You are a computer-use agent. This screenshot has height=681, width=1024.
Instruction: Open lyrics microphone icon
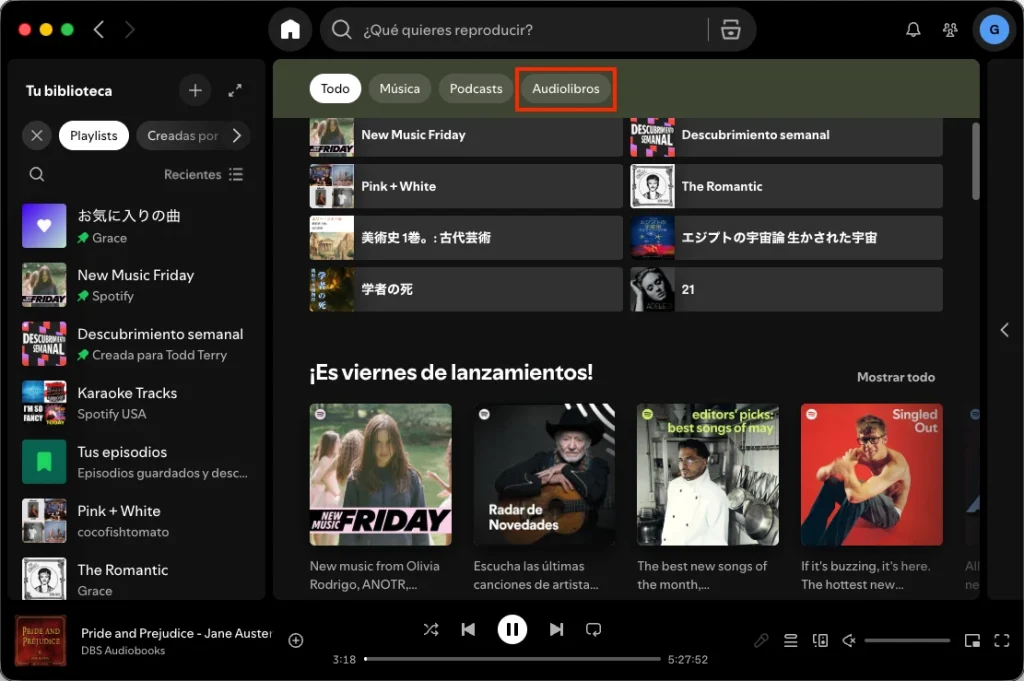click(x=761, y=641)
